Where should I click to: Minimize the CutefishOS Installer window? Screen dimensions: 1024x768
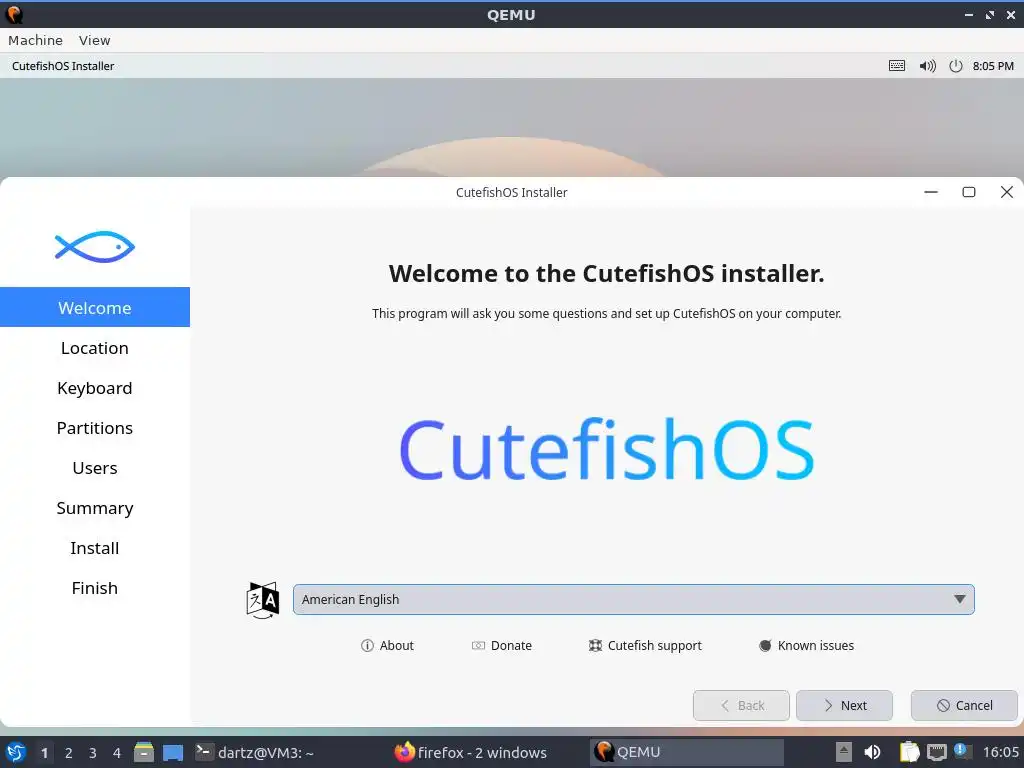tap(931, 192)
